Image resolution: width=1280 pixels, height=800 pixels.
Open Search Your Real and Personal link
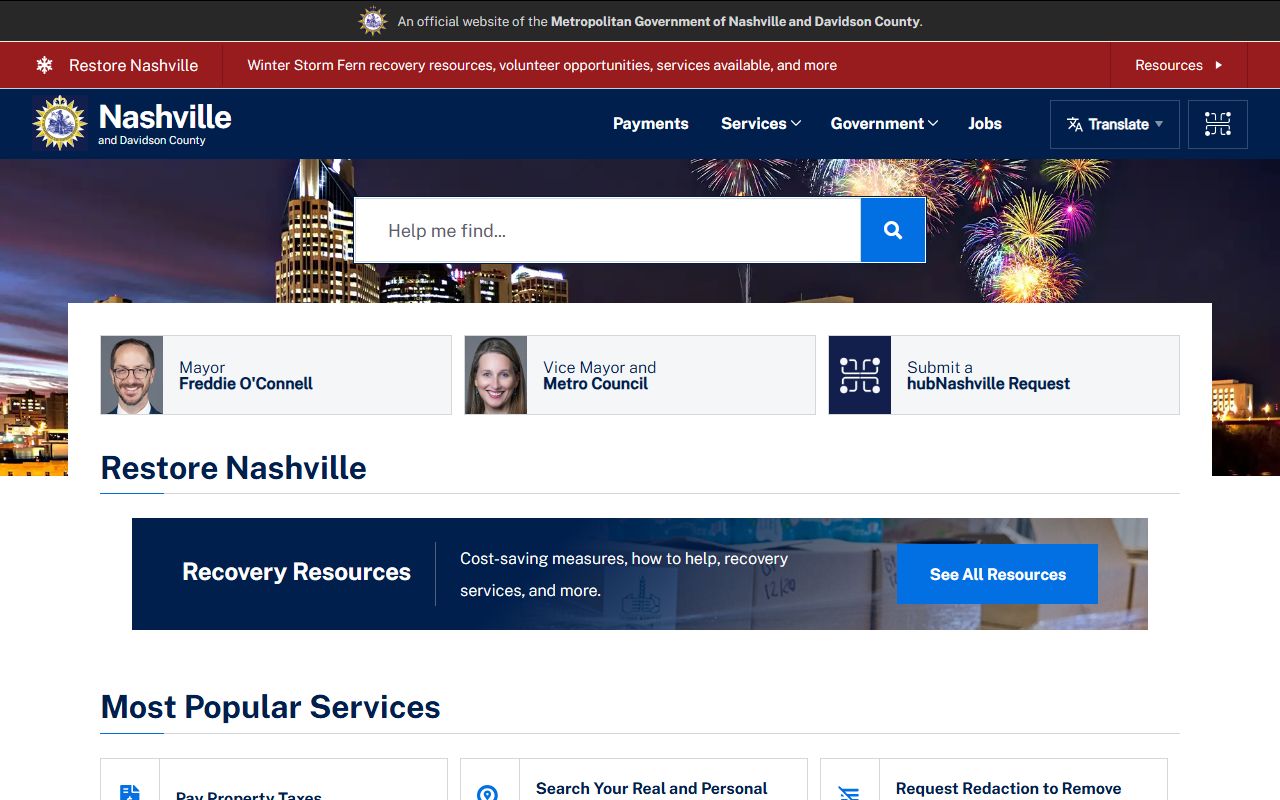652,789
